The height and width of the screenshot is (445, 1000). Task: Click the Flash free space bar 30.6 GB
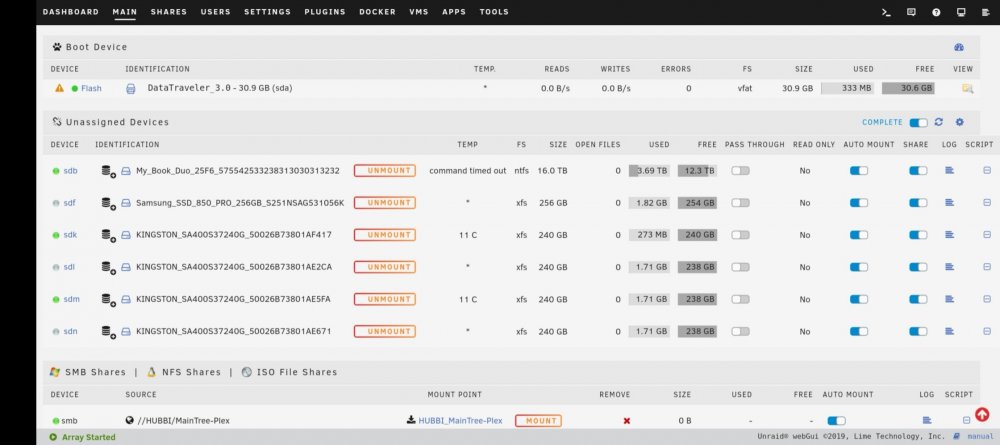coord(908,88)
